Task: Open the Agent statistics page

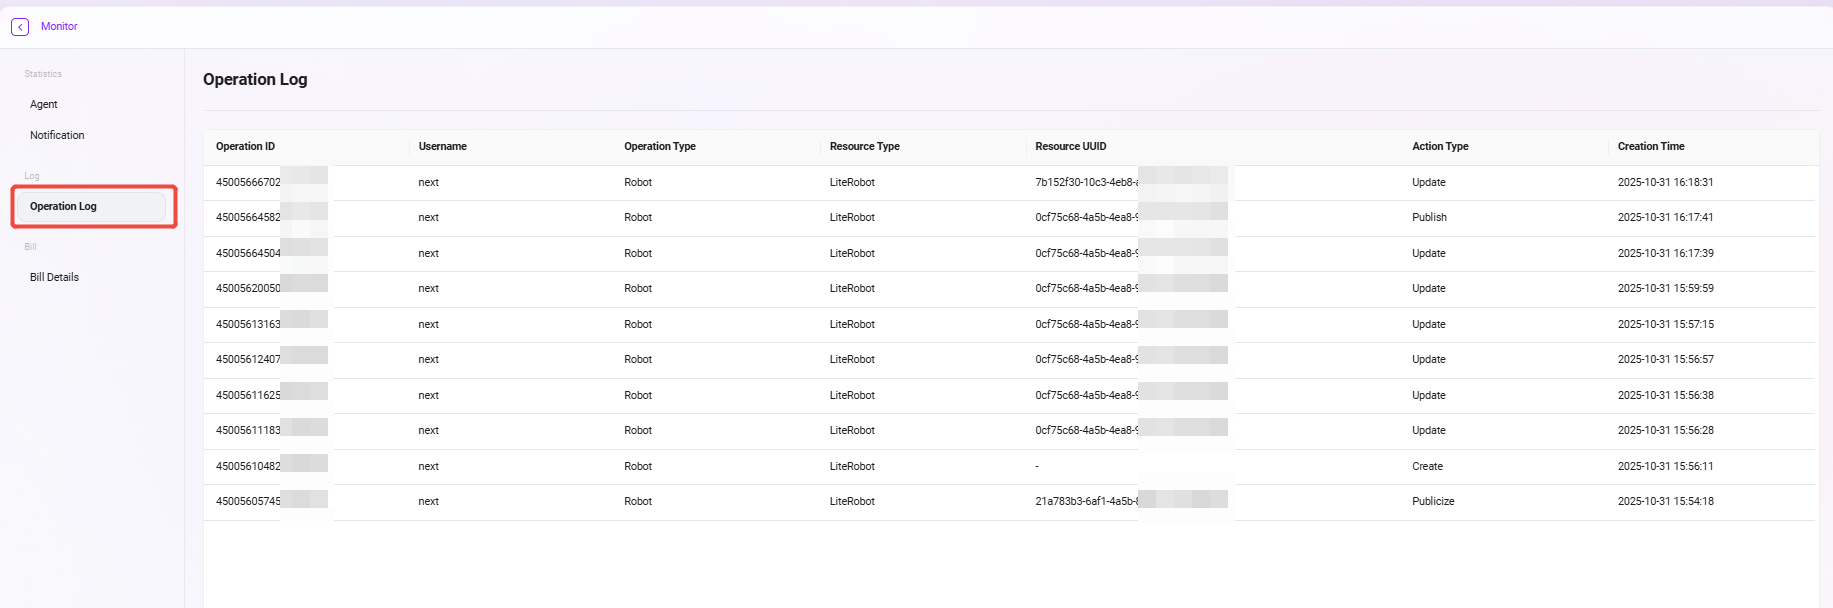Action: click(44, 105)
